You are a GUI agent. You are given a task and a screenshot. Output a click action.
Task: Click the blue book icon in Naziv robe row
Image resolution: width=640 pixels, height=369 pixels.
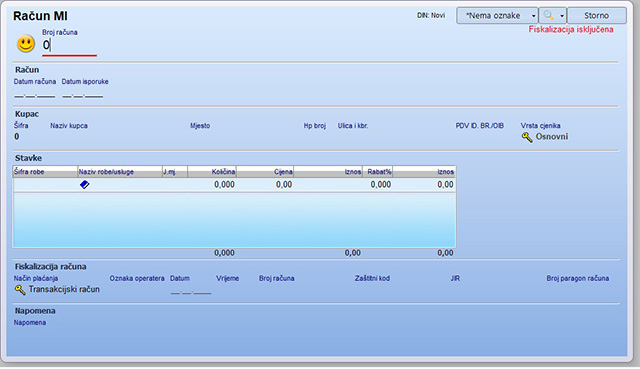(x=84, y=185)
